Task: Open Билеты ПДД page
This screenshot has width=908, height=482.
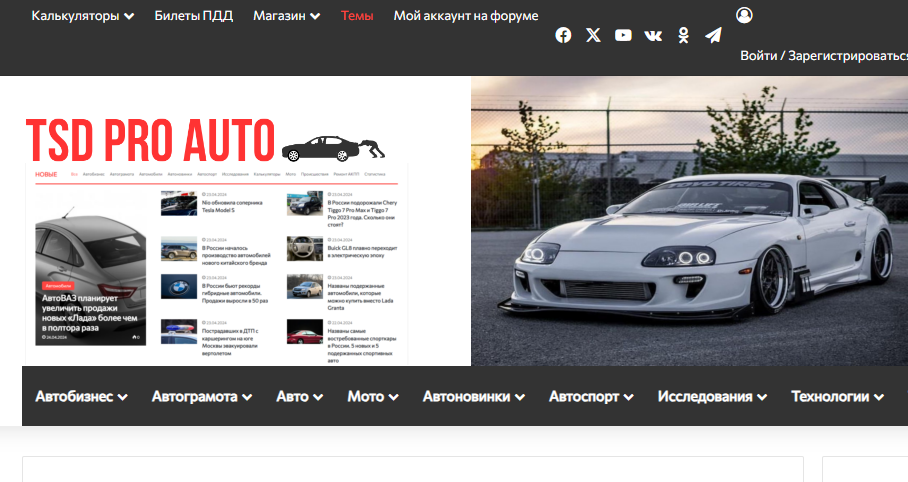Action: pos(193,16)
